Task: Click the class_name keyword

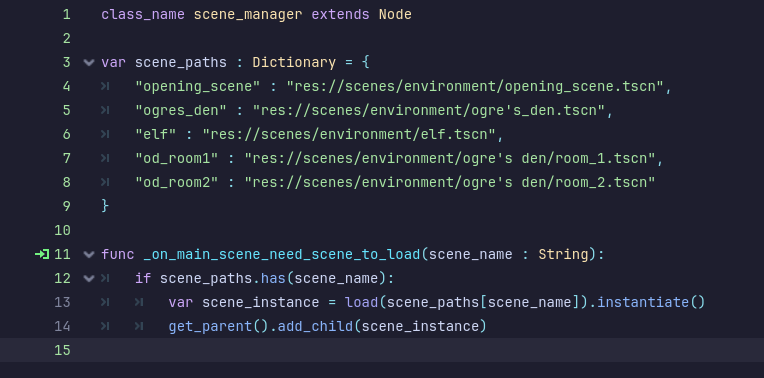Action: tap(143, 15)
